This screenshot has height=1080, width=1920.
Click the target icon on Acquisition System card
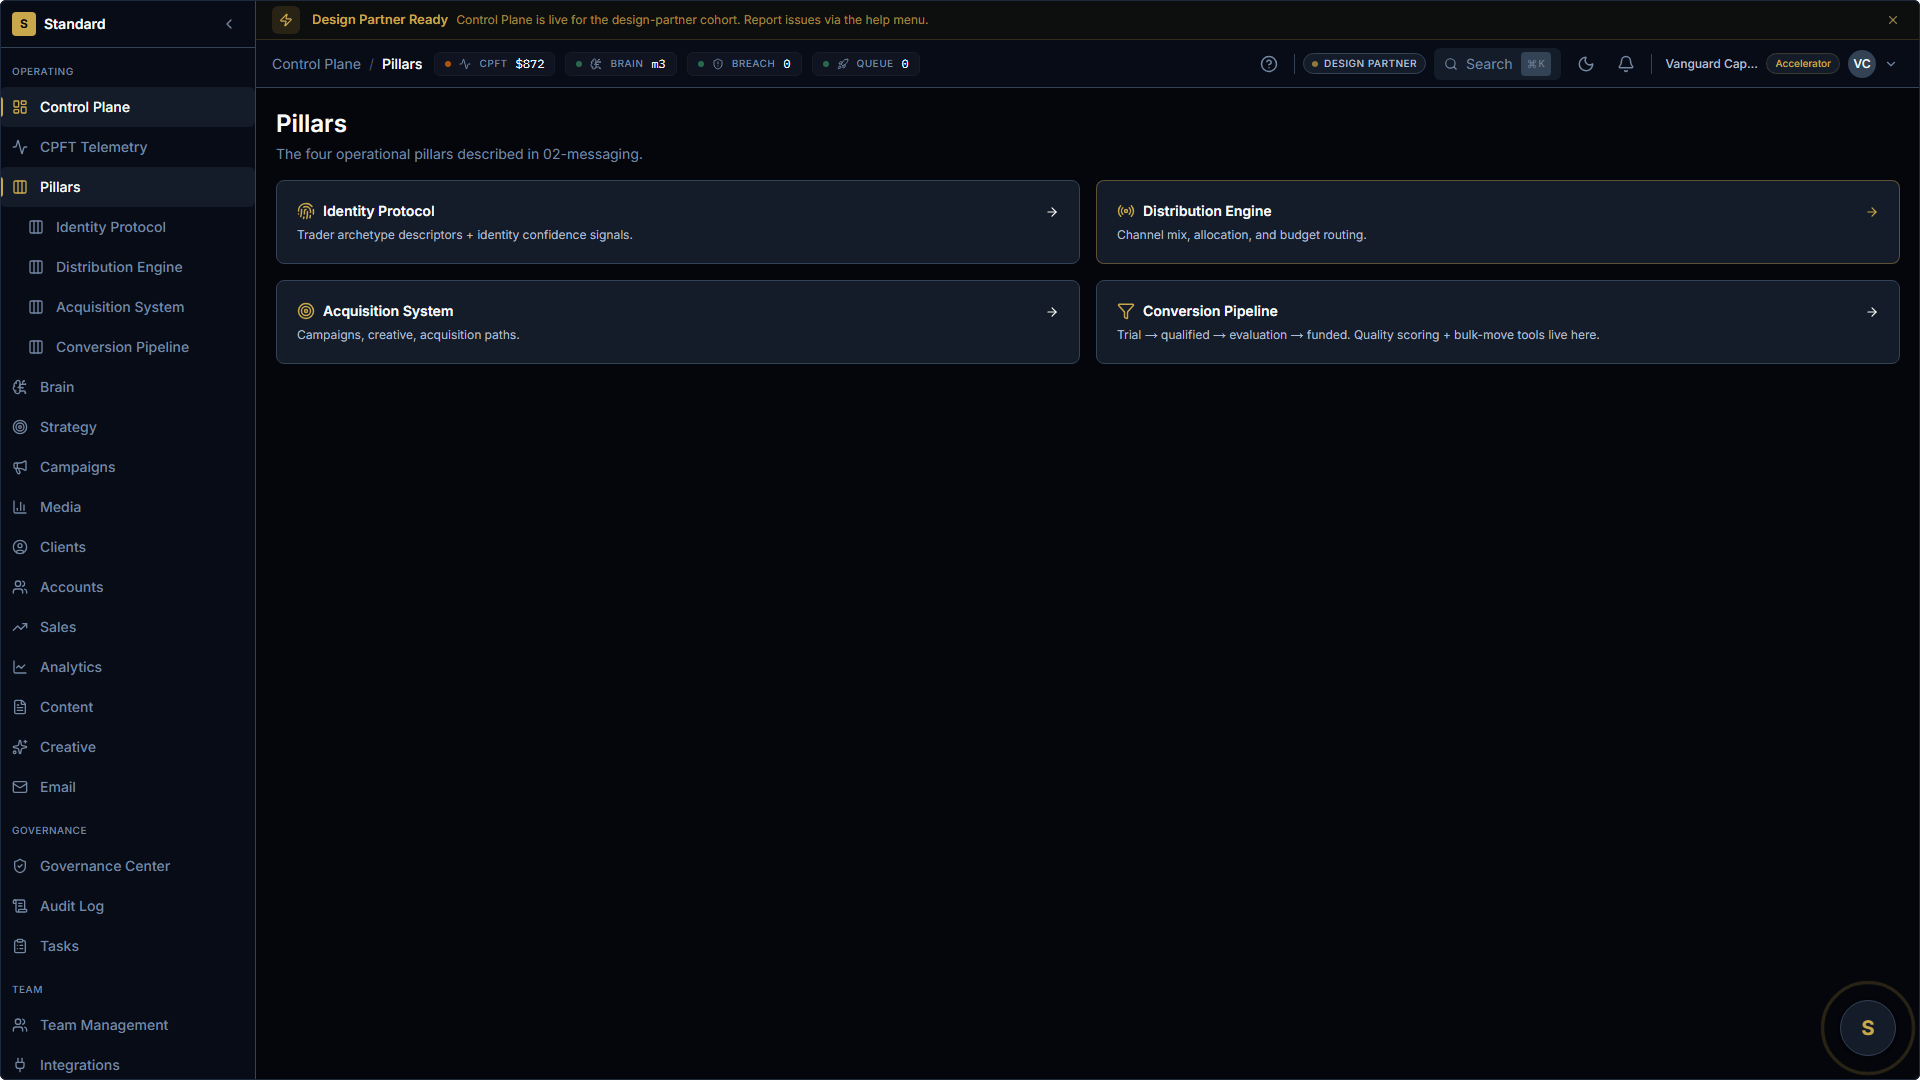coord(306,311)
